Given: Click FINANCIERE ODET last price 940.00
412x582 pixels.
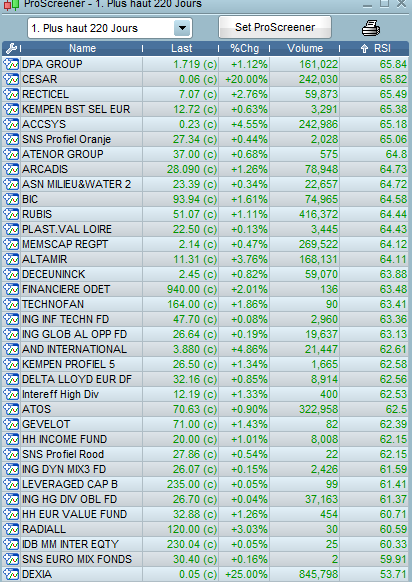Looking at the screenshot, I should [192, 290].
